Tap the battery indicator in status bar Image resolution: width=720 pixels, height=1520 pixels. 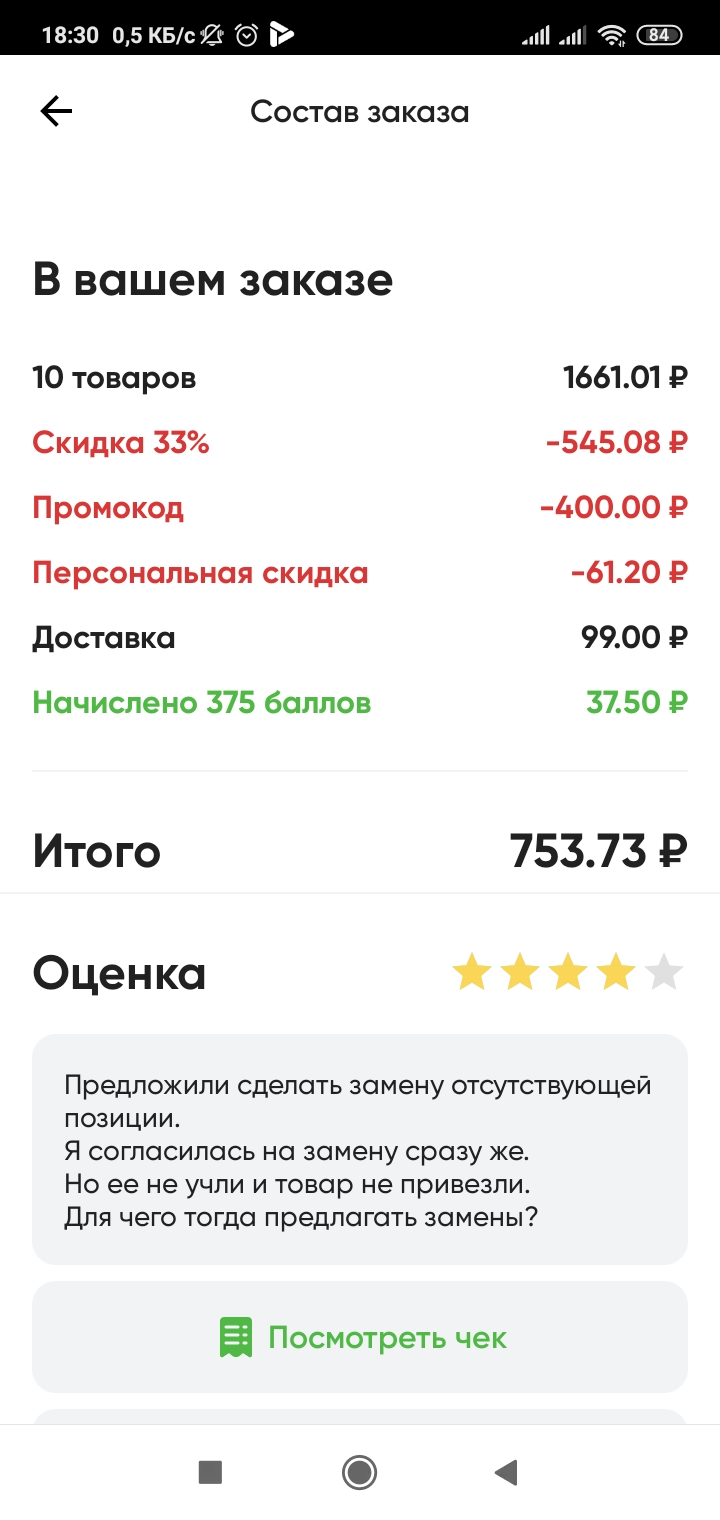[659, 35]
